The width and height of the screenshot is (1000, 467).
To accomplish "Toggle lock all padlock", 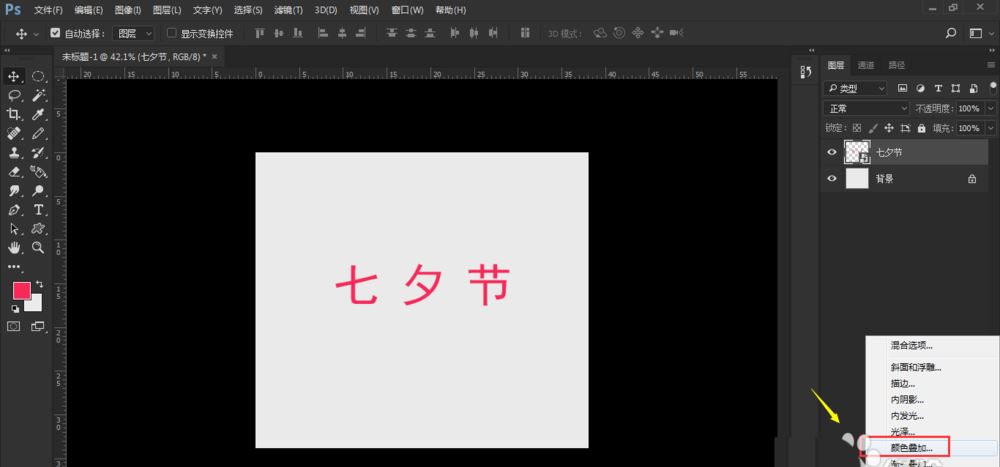I will tap(921, 128).
